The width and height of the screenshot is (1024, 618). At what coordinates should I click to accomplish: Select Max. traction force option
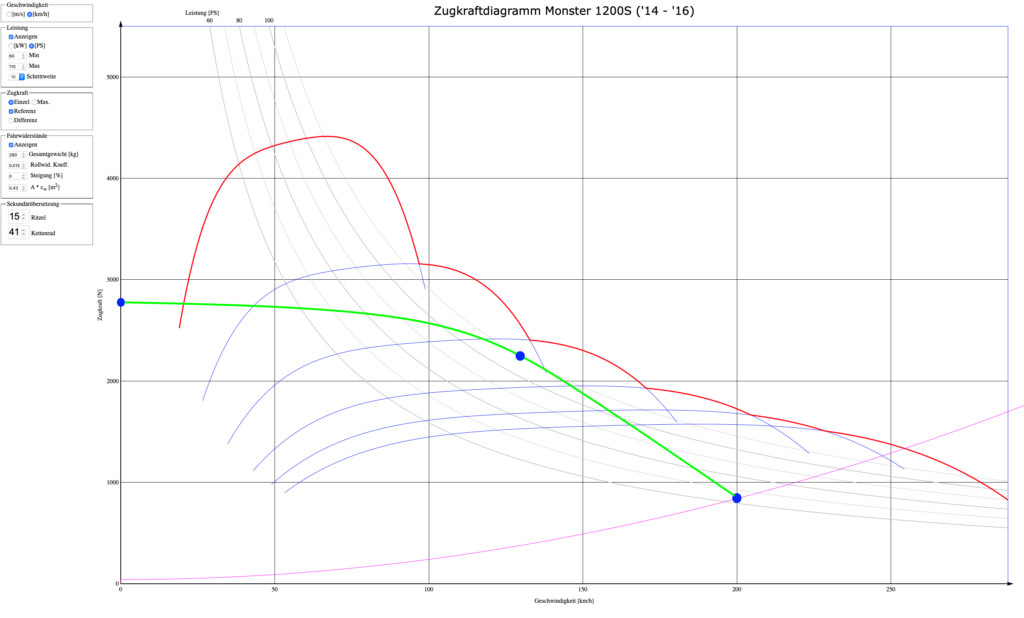pyautogui.click(x=35, y=102)
